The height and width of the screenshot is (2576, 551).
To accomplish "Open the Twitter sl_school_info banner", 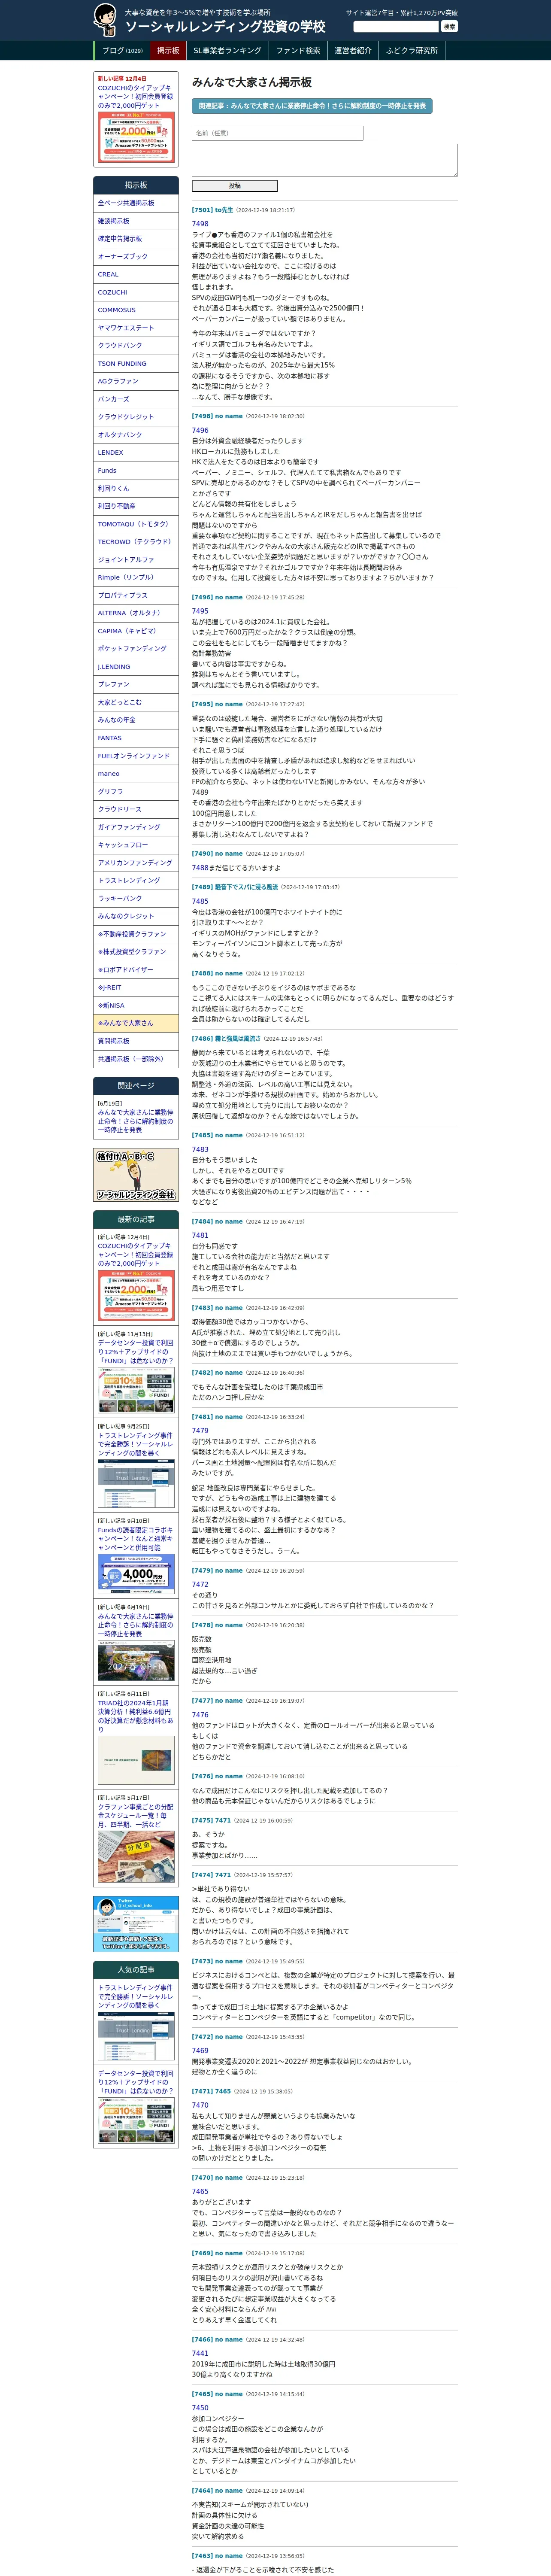I will pyautogui.click(x=136, y=1923).
